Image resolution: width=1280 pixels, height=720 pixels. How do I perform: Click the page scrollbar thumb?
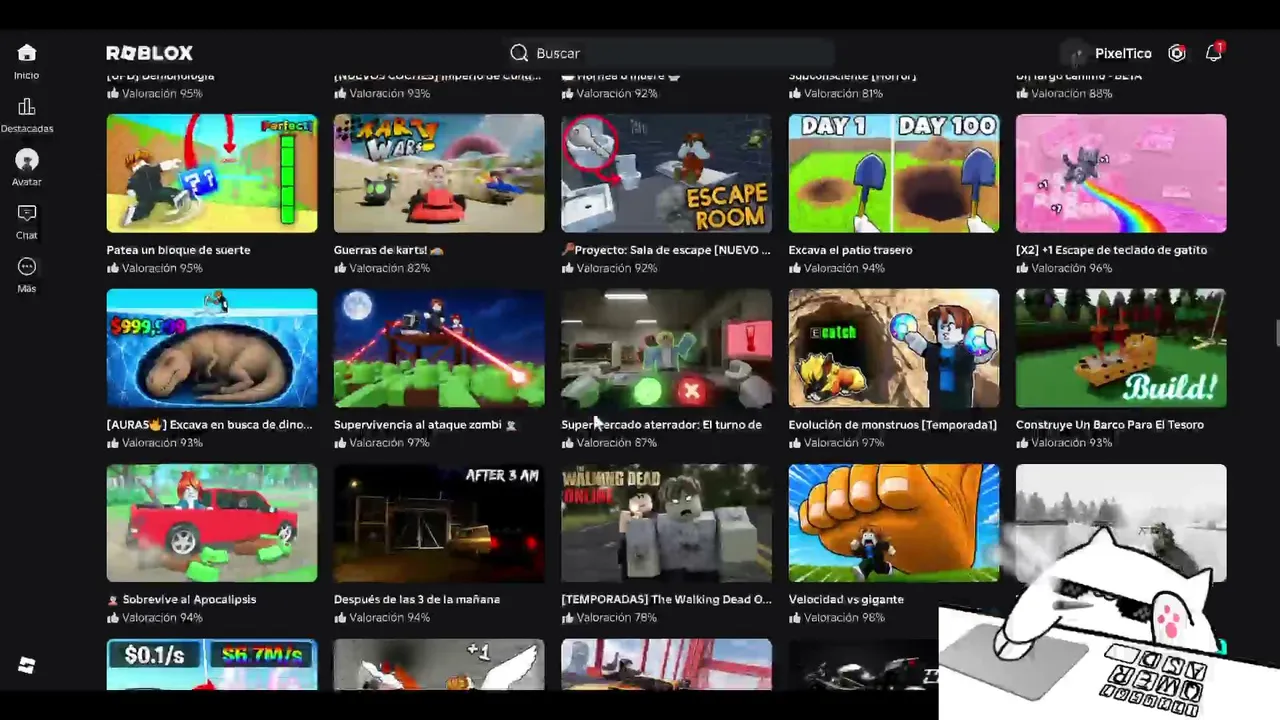click(x=1276, y=333)
